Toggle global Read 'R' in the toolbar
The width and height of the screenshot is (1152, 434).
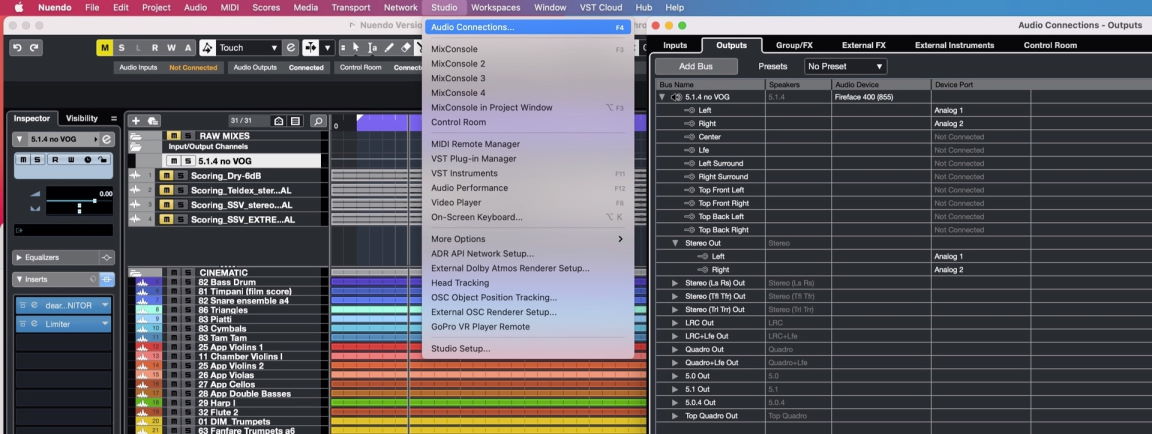tap(155, 48)
